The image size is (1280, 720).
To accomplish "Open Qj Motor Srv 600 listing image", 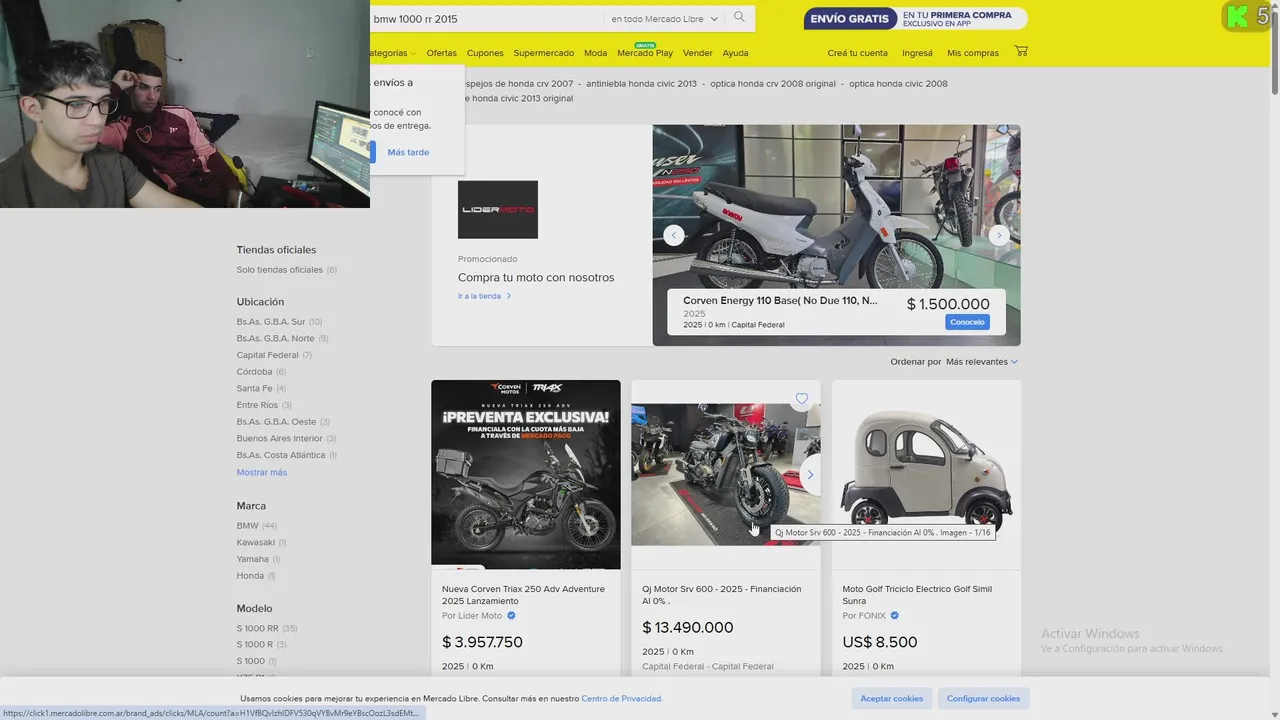I will [x=726, y=475].
